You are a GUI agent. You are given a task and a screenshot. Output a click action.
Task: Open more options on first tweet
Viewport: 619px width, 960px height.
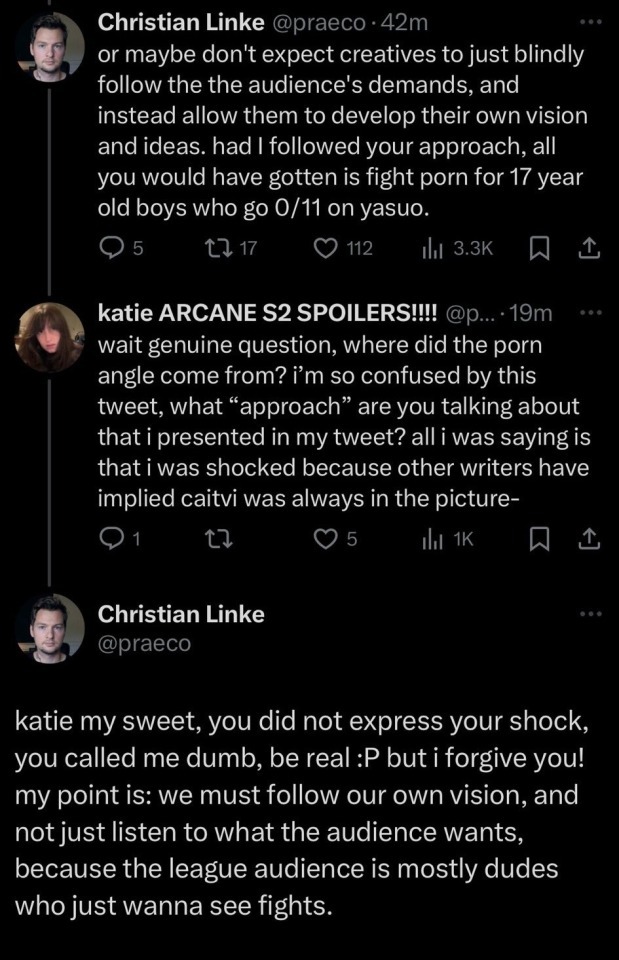pos(592,21)
